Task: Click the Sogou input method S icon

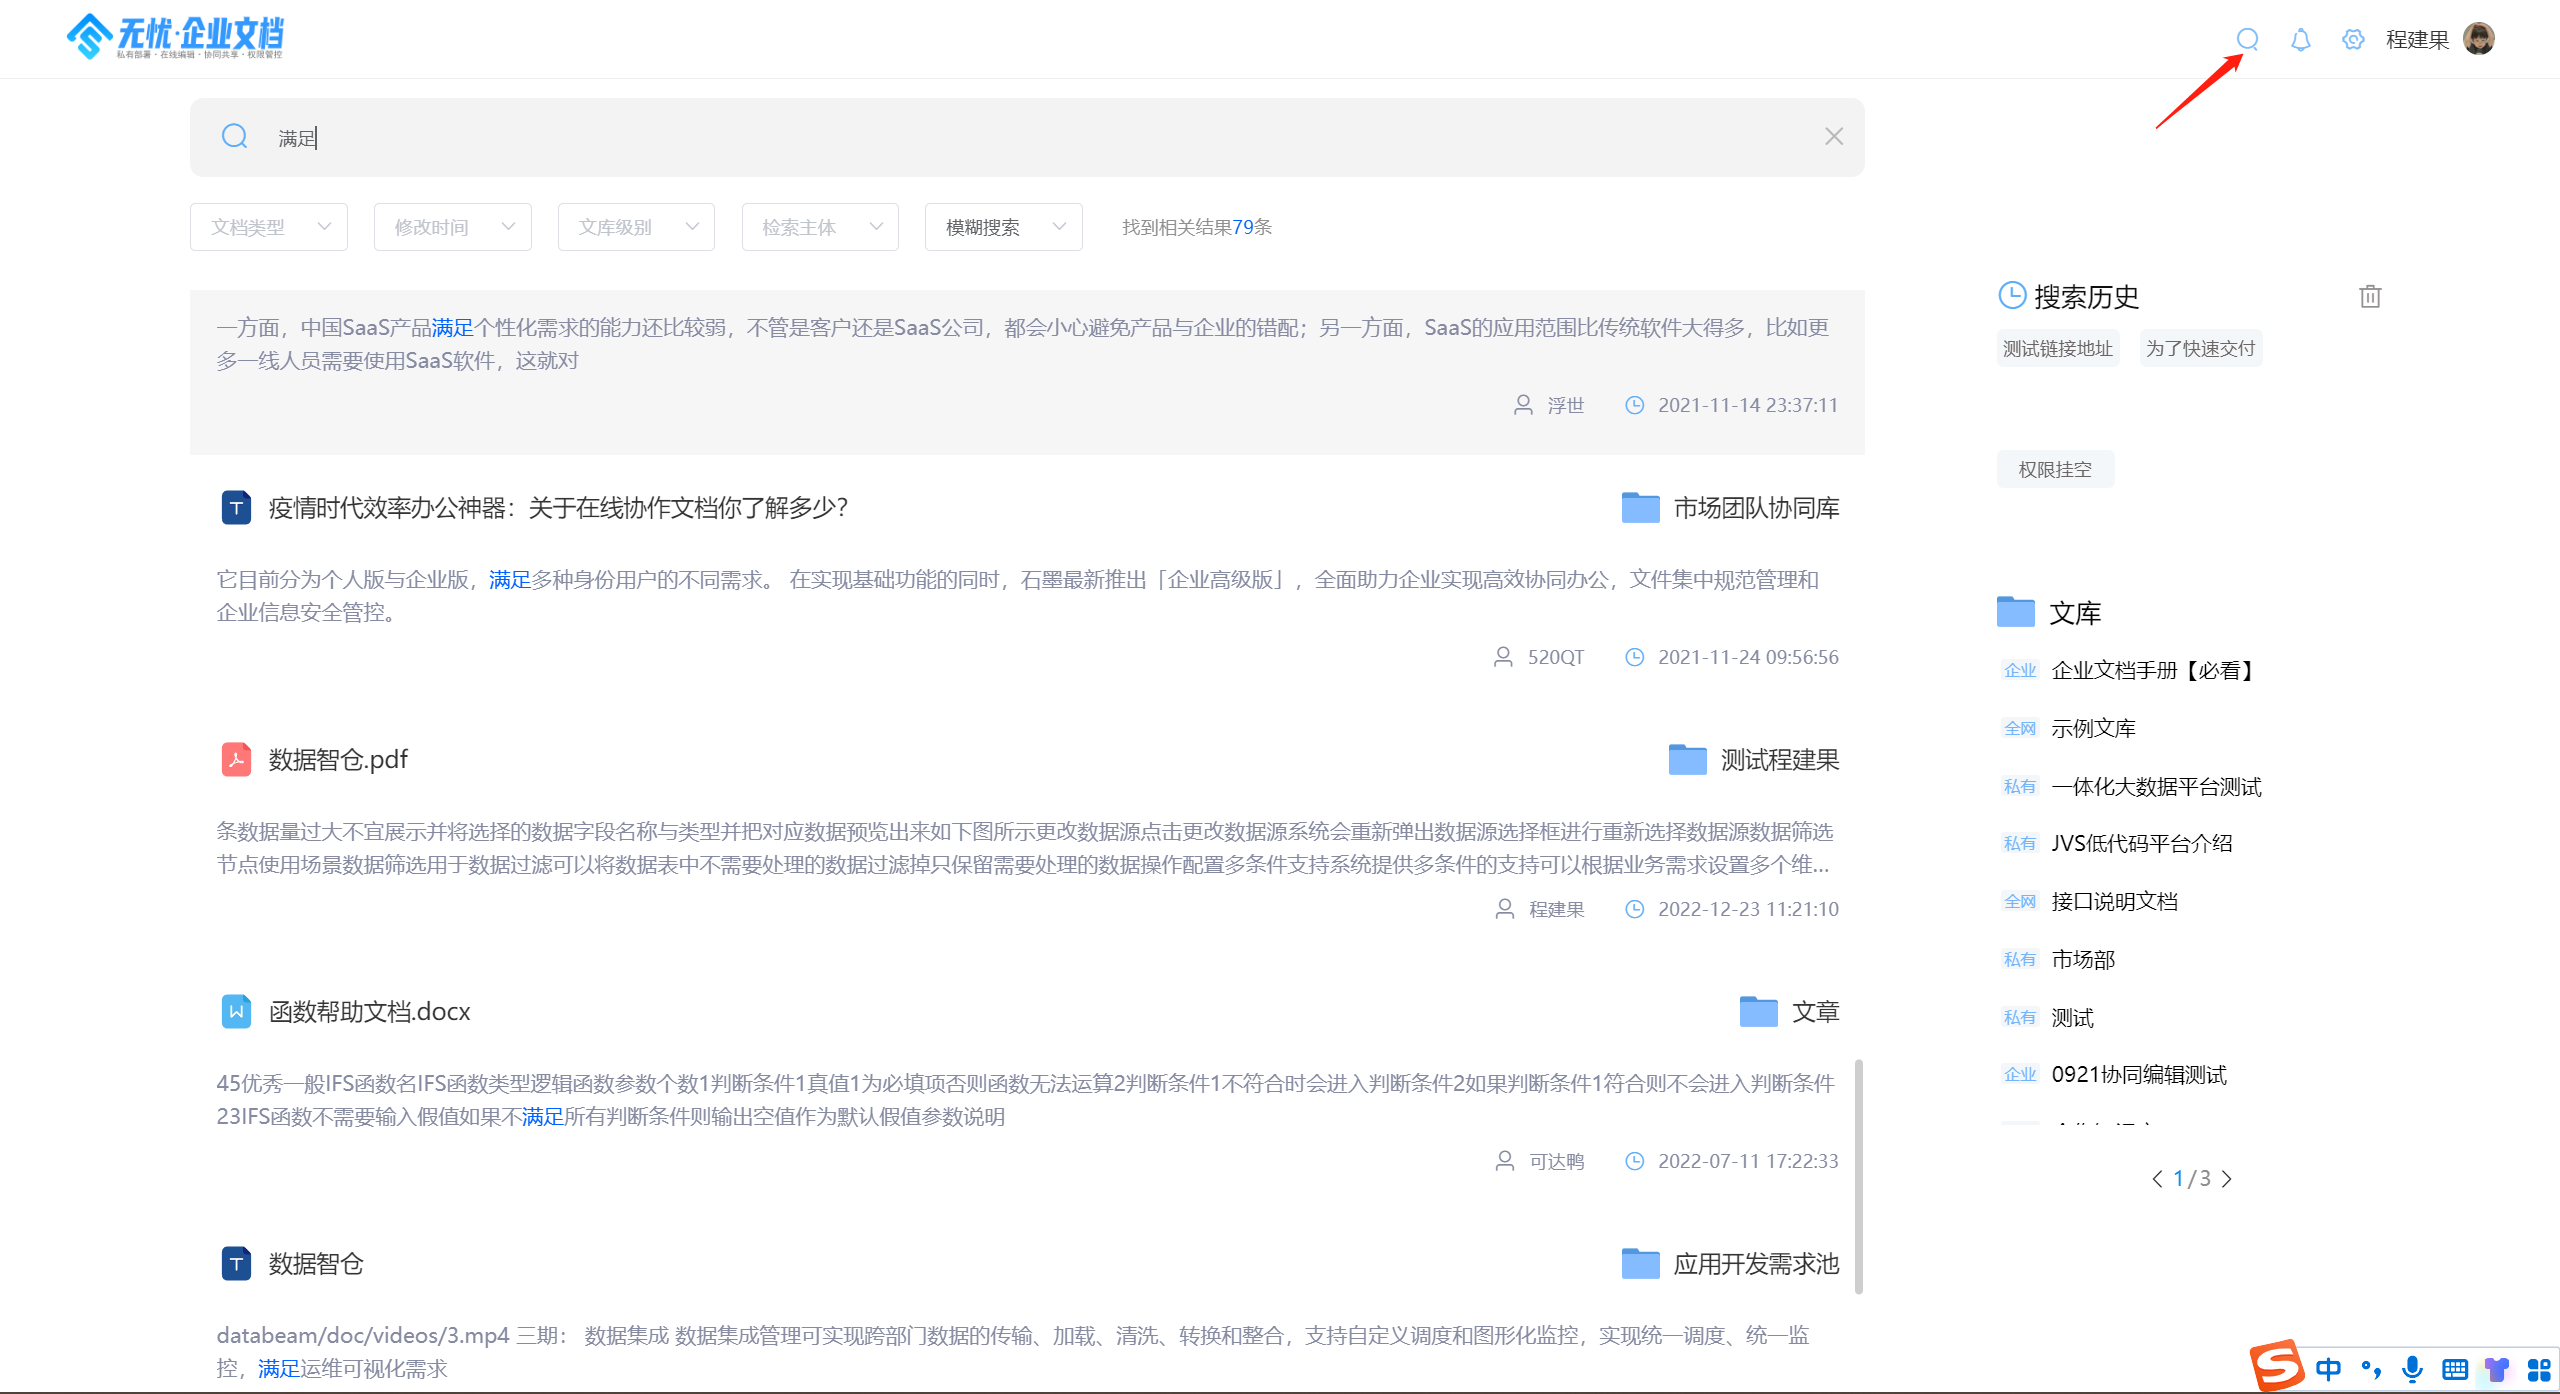Action: click(2277, 1366)
